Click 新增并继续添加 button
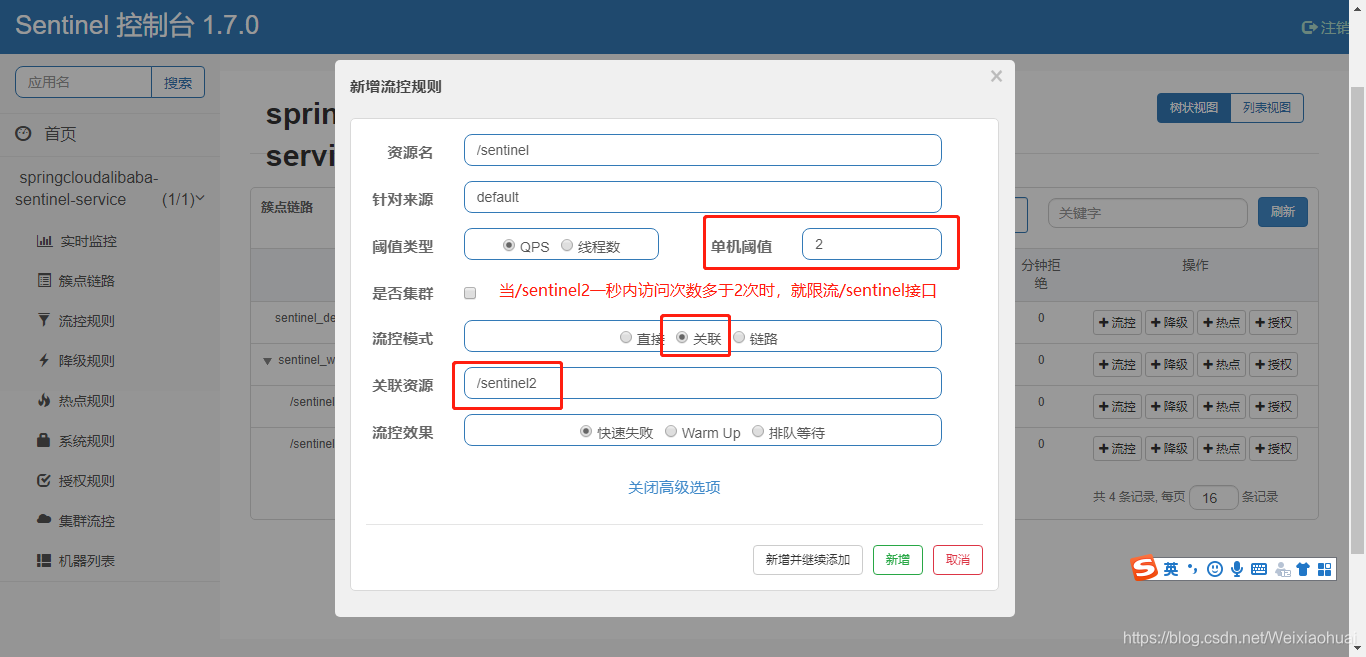Viewport: 1366px width, 657px height. coord(808,560)
